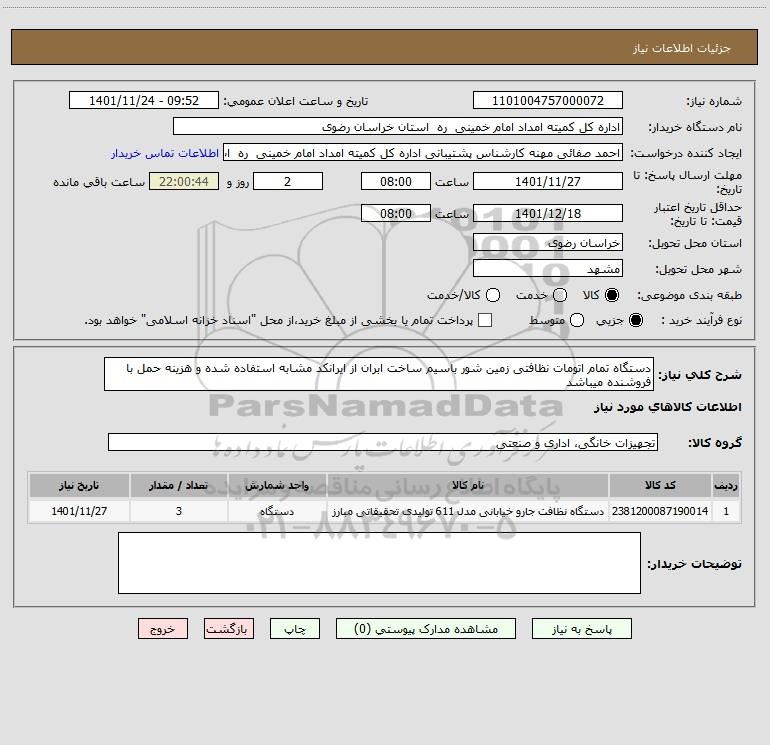Click the خروج exit button
Screen dimensions: 770x745
pos(163,629)
